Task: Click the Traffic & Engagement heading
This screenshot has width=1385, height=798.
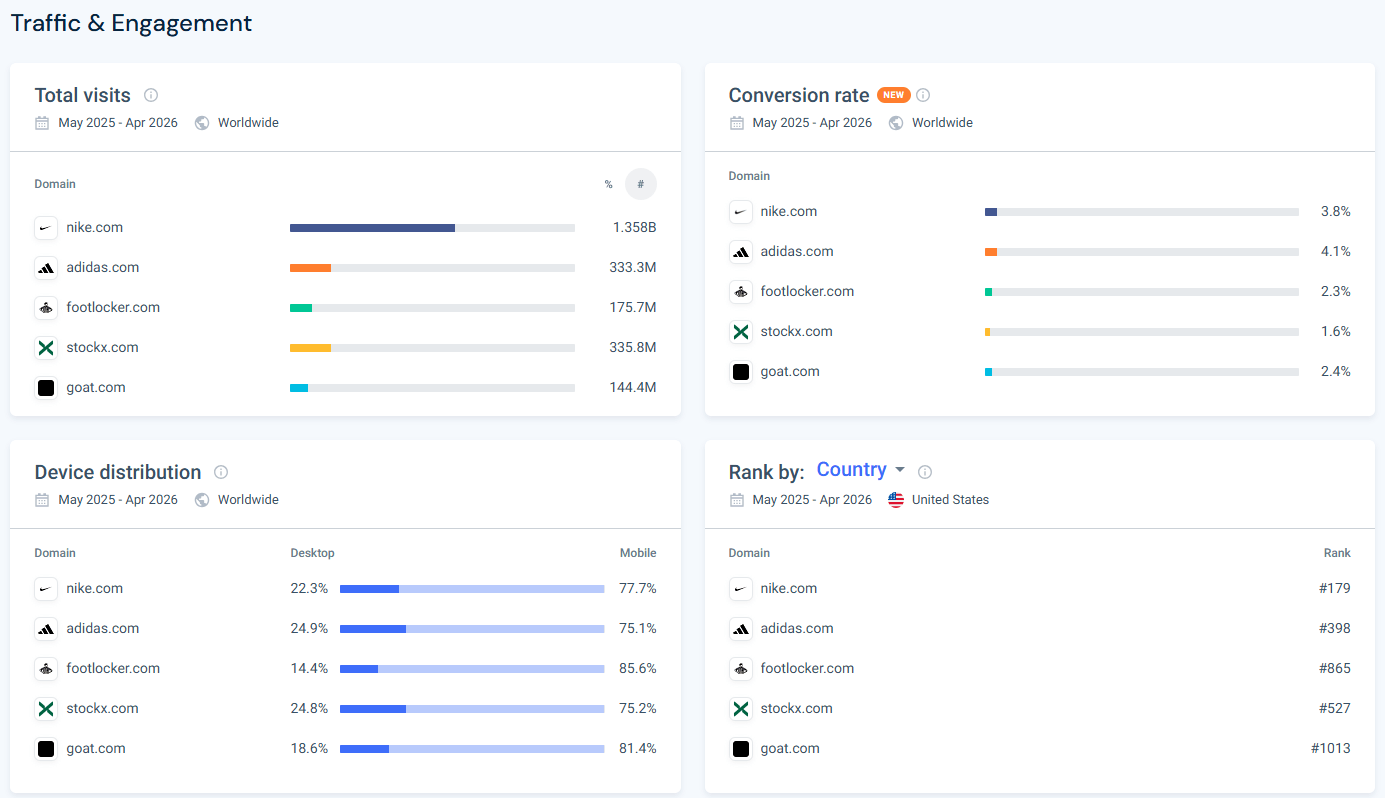Action: click(x=131, y=23)
